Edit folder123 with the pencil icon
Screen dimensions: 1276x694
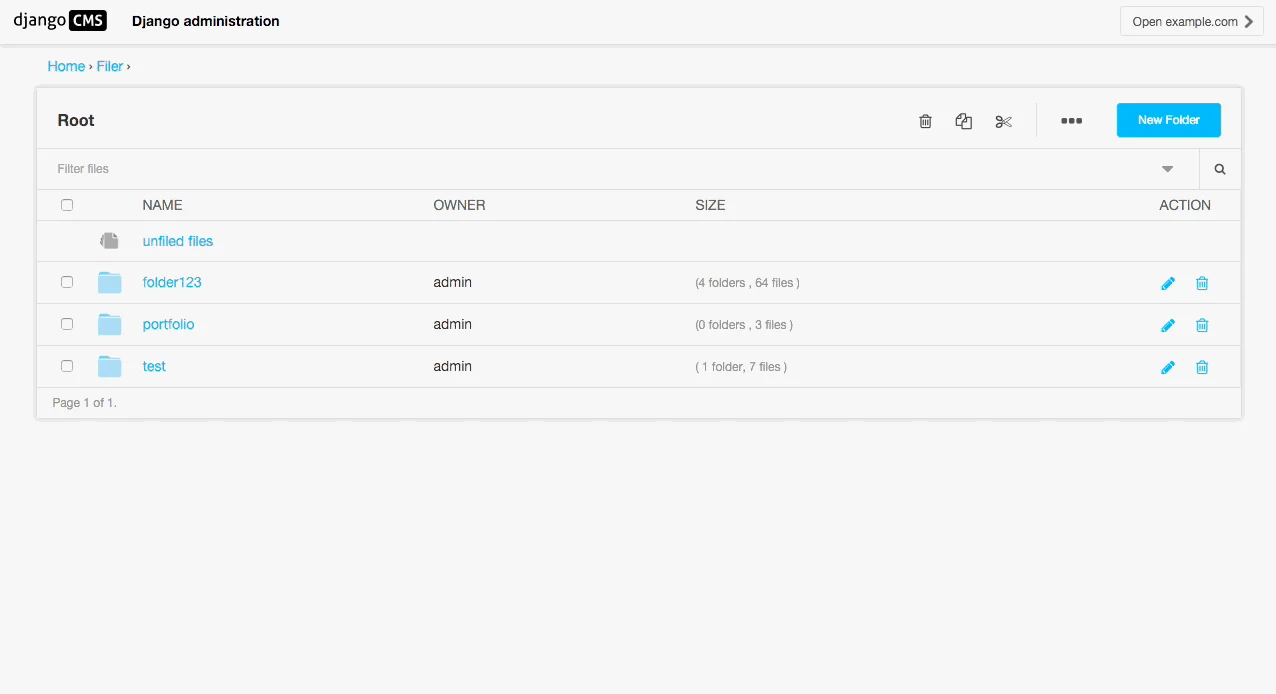tap(1167, 283)
